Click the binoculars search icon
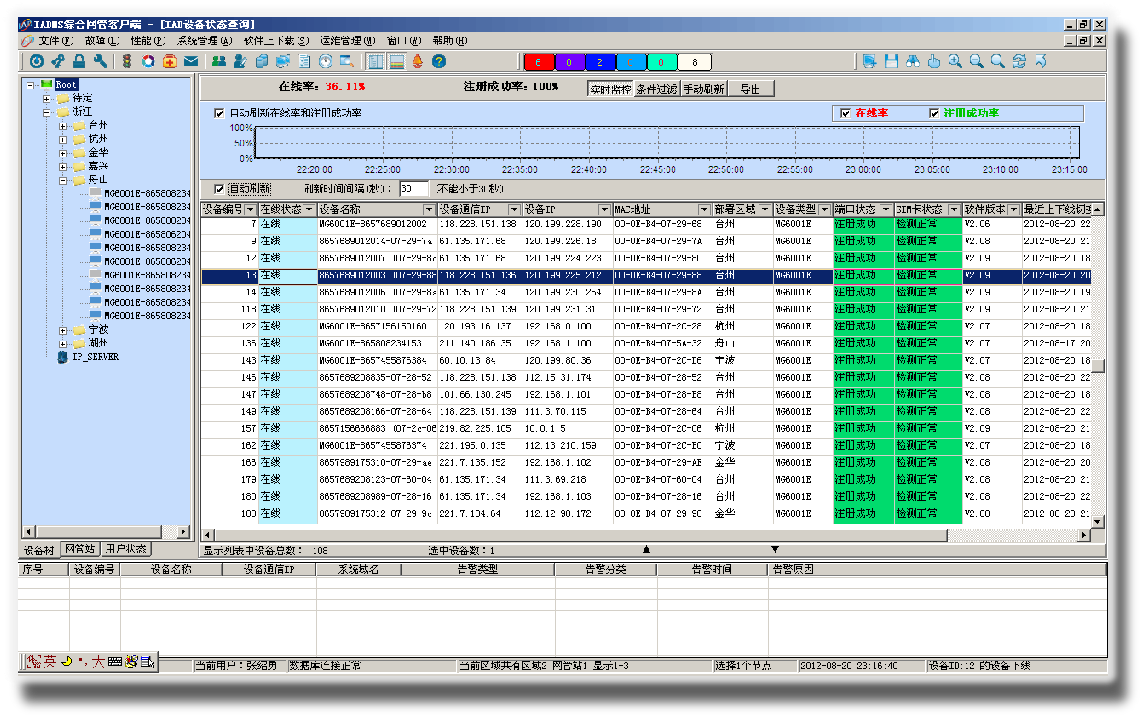 coord(912,62)
